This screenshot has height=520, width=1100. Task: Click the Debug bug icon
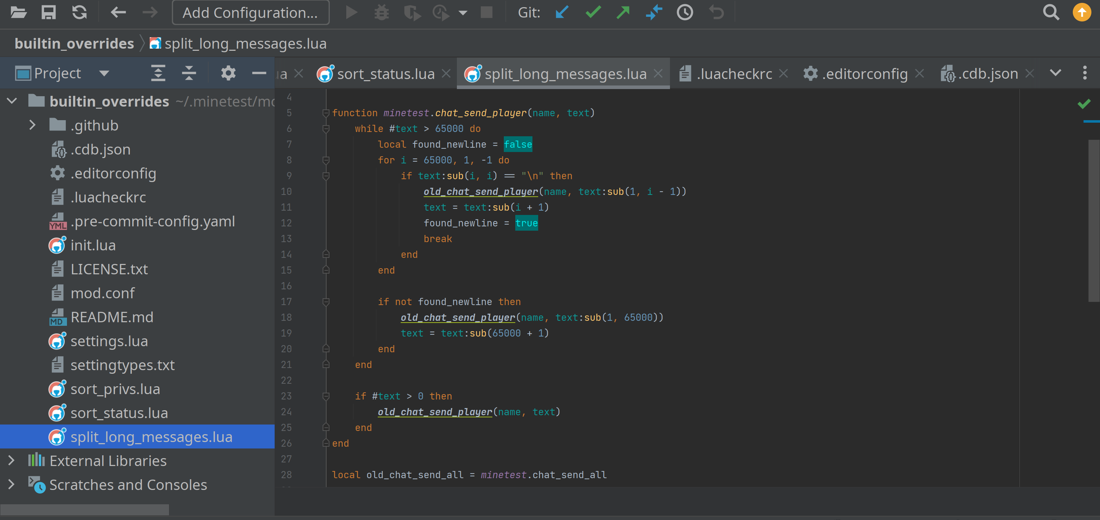[382, 12]
